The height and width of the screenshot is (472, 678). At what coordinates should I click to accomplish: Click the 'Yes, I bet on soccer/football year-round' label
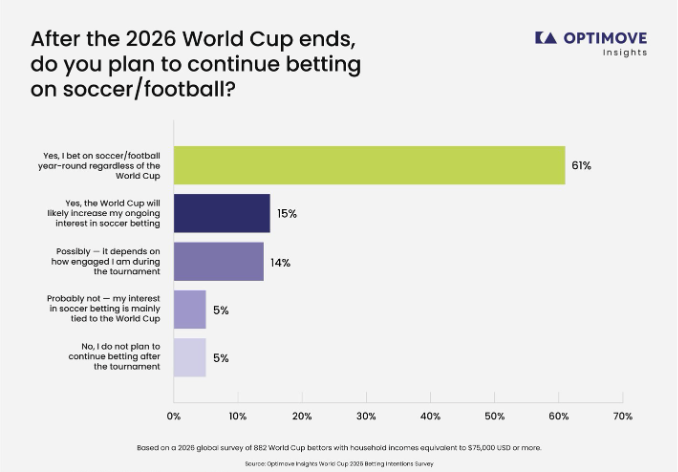(x=99, y=166)
